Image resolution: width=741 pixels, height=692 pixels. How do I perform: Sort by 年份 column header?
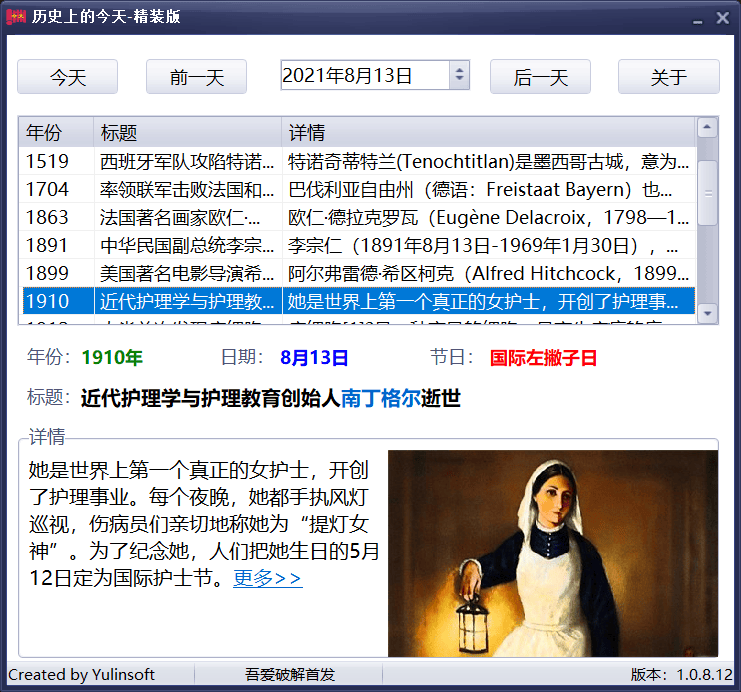click(x=56, y=133)
